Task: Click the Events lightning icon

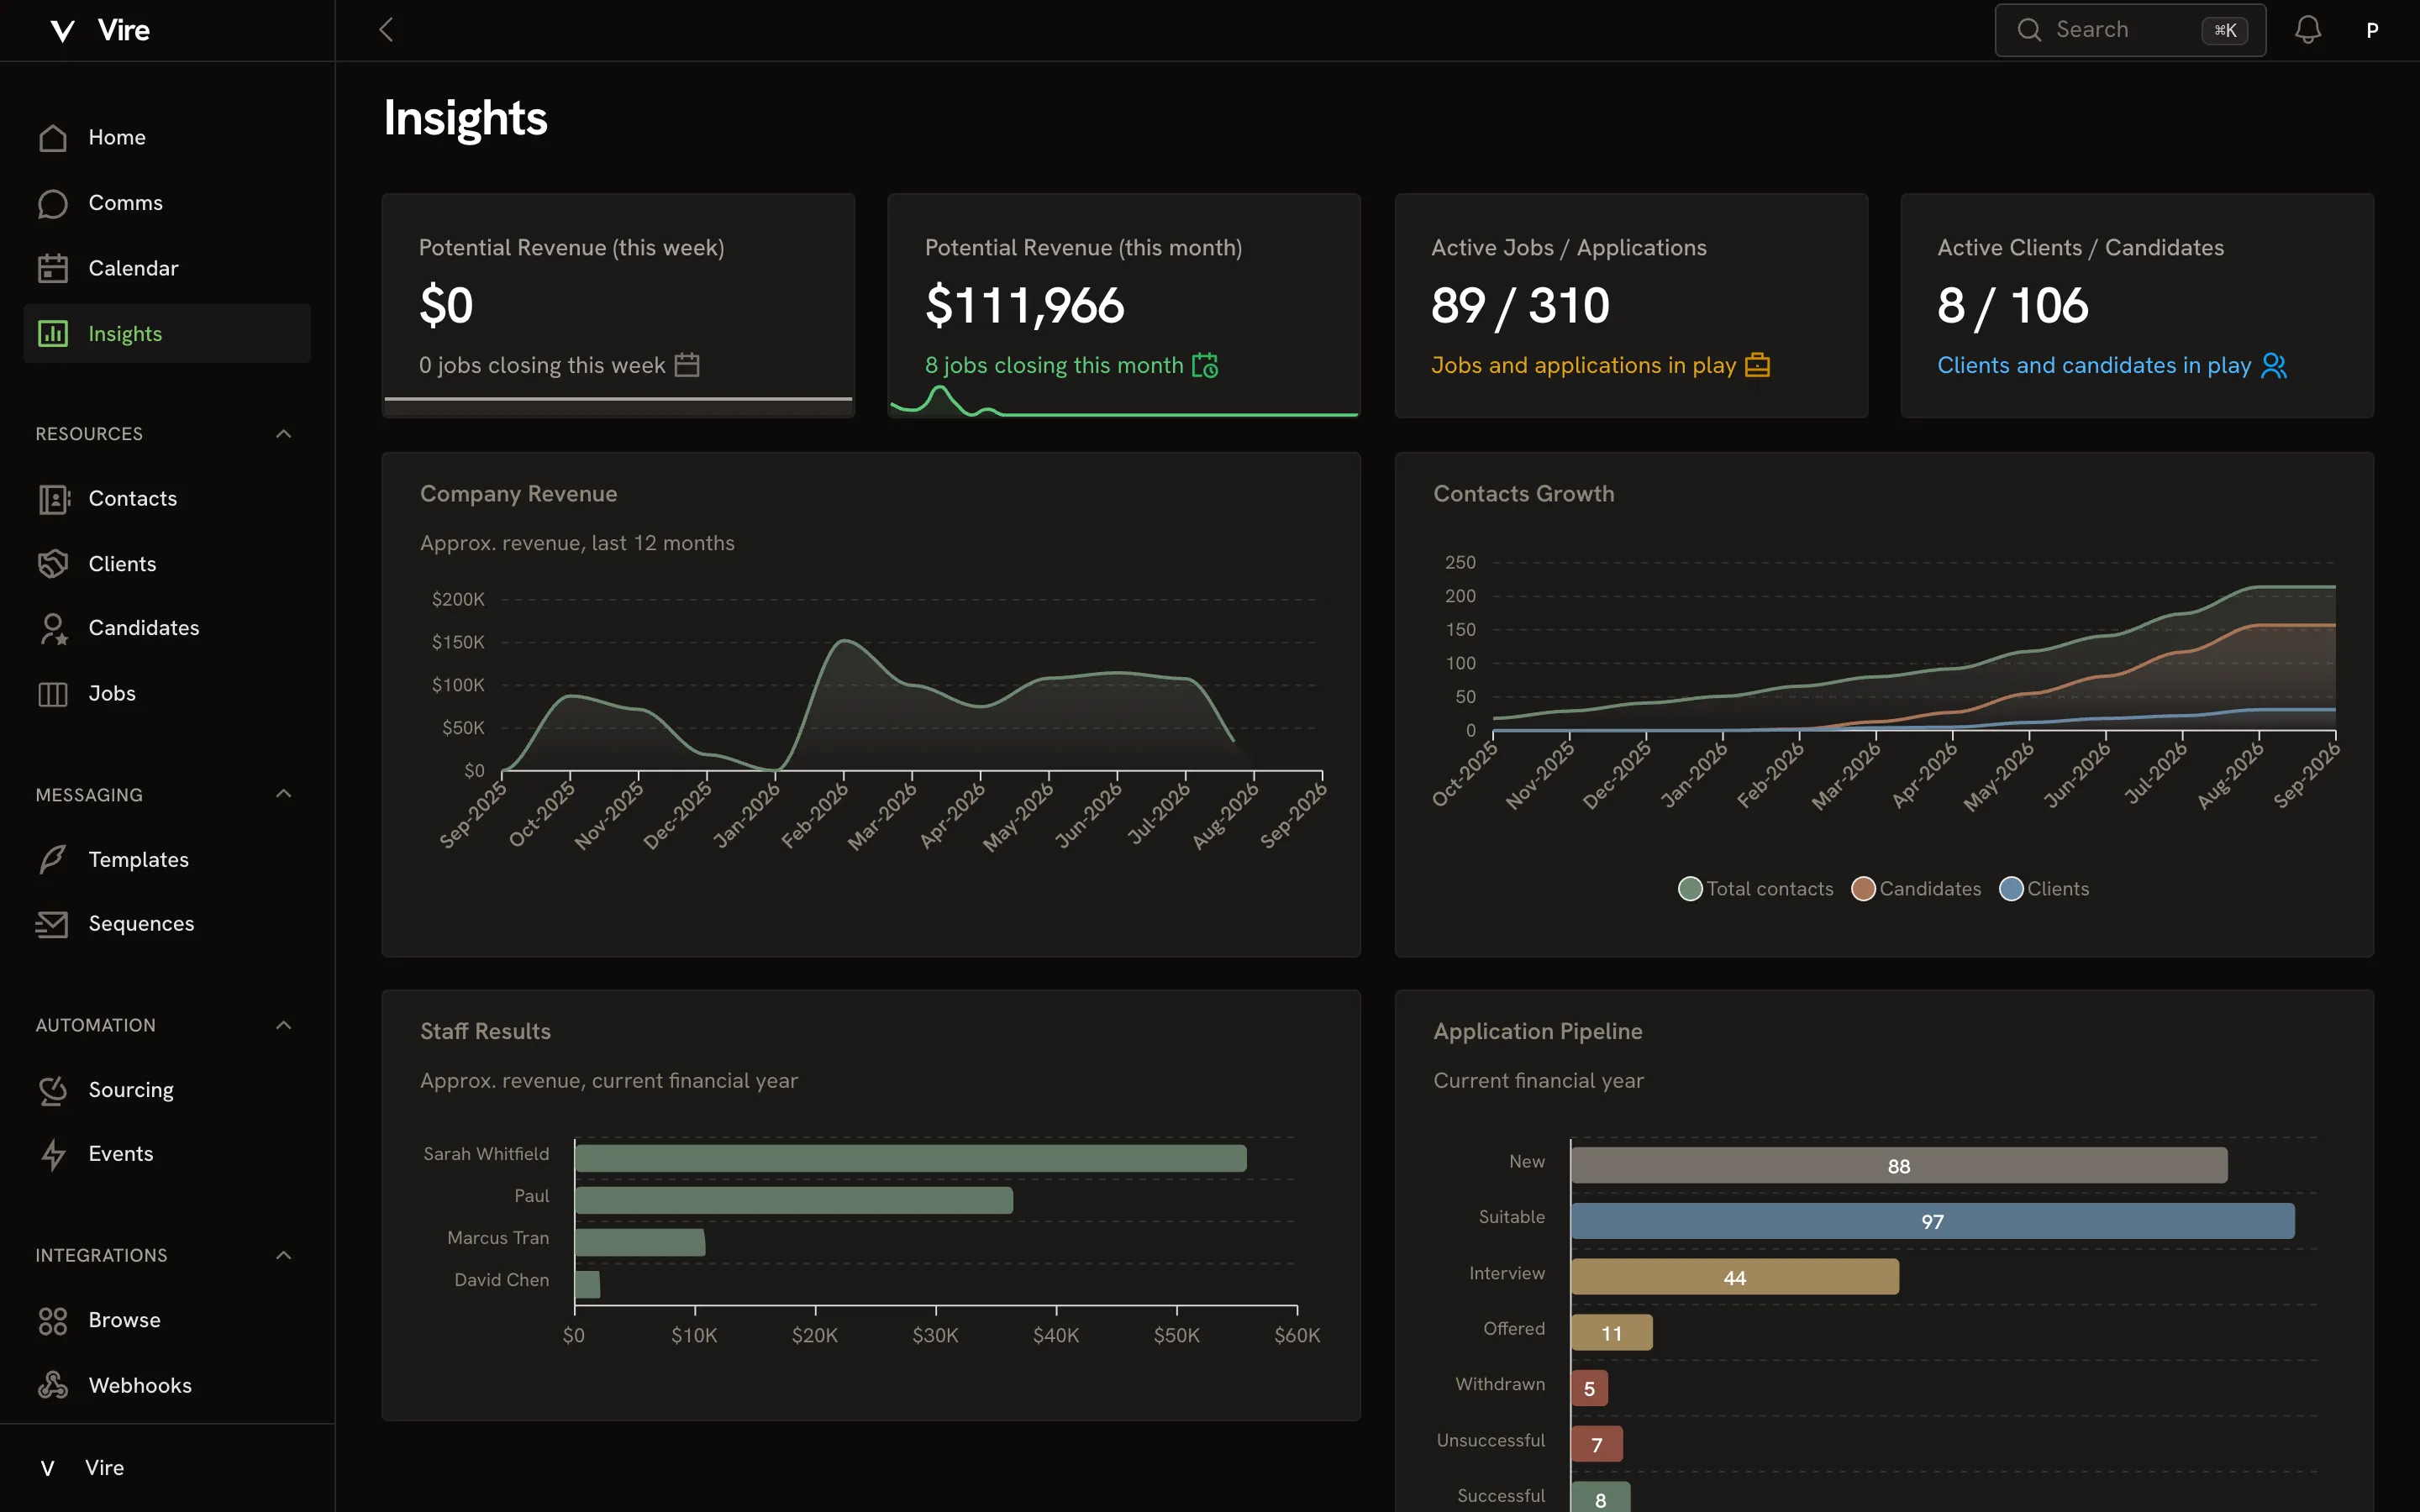Action: [x=53, y=1154]
